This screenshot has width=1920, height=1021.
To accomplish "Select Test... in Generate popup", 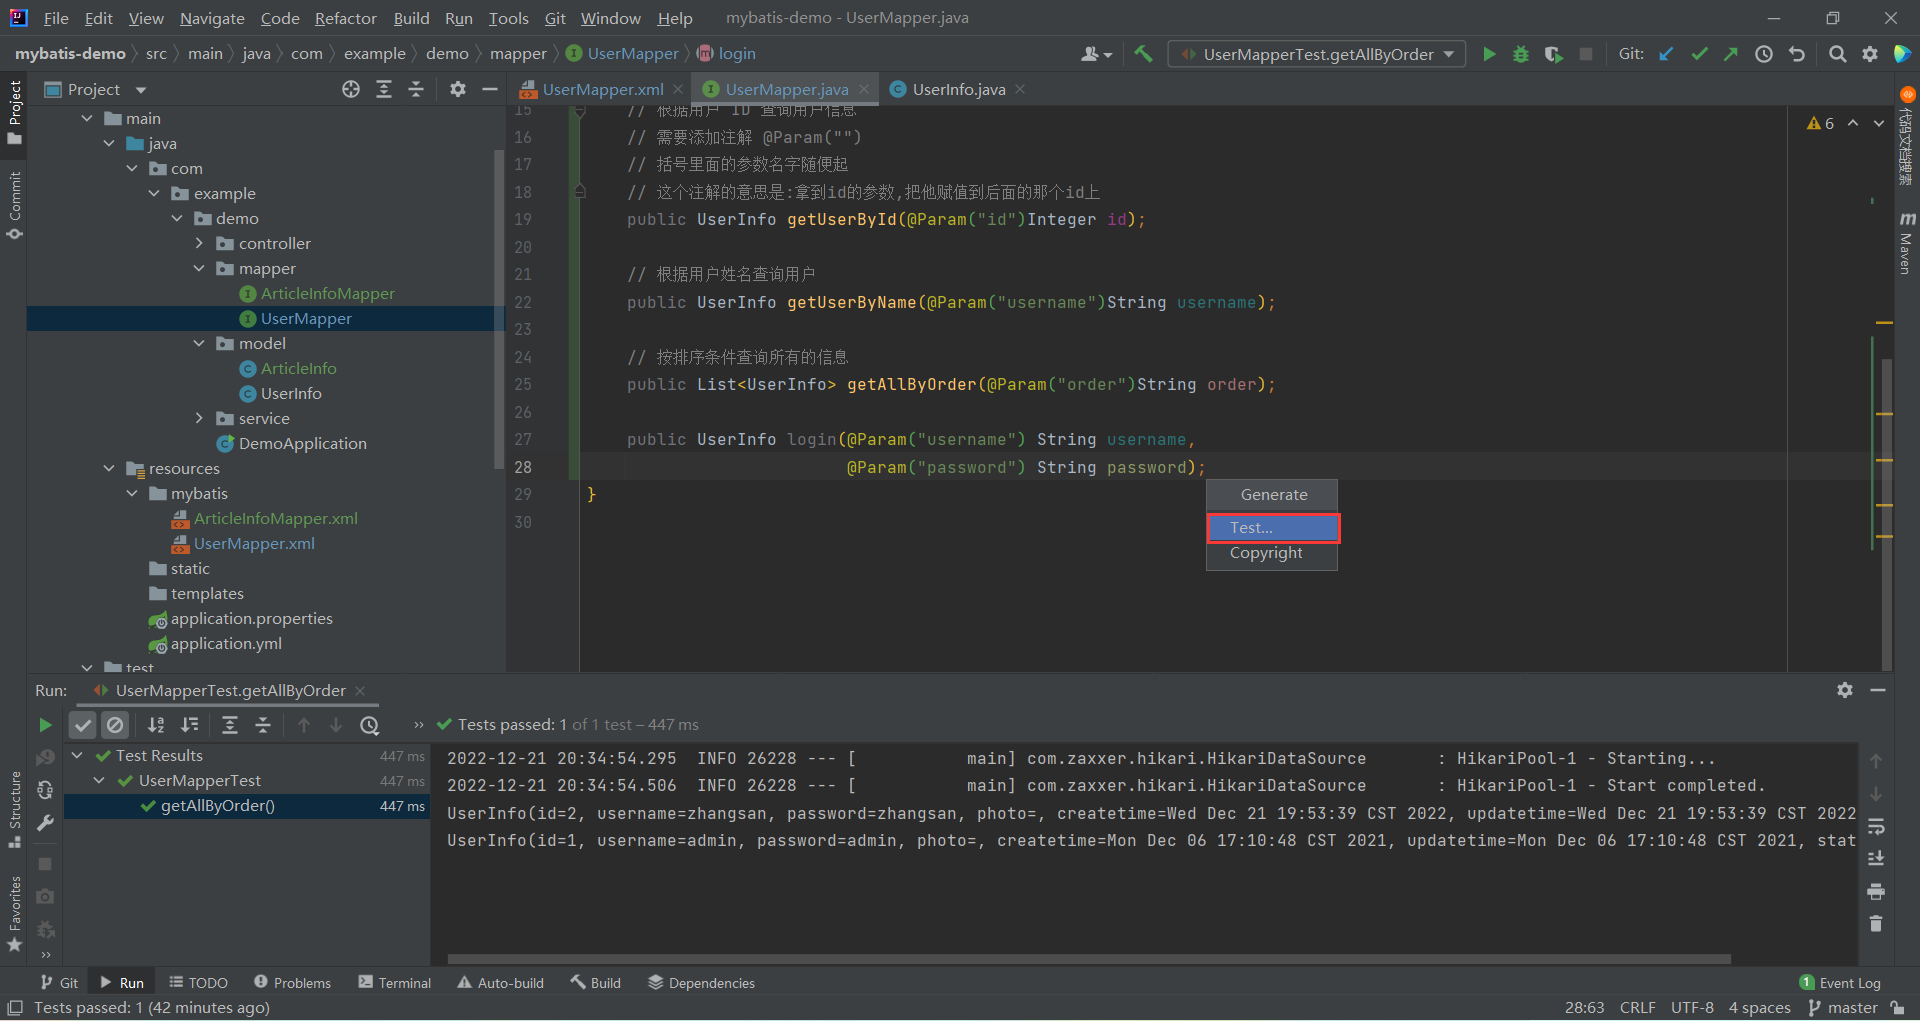I will tap(1272, 527).
